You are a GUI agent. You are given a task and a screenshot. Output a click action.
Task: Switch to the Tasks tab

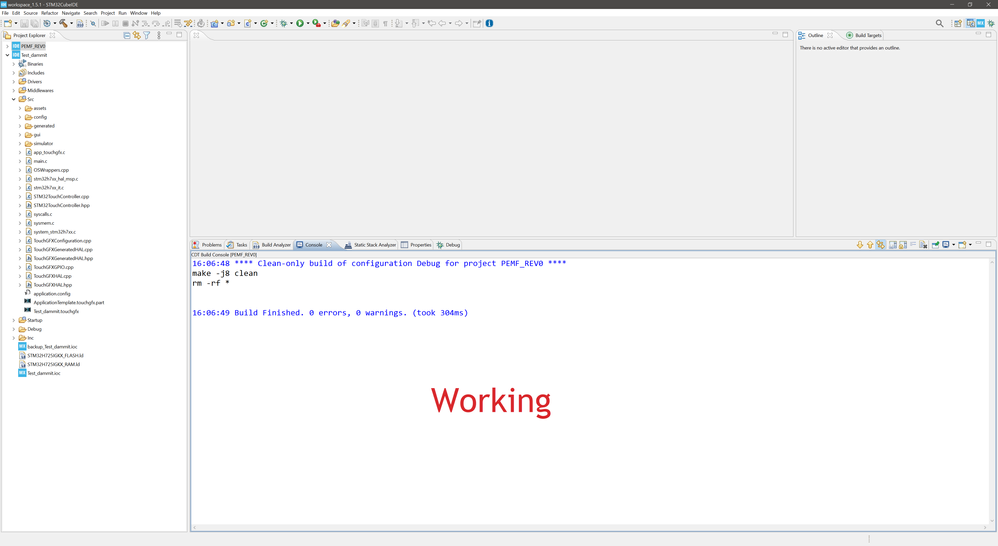coord(237,244)
